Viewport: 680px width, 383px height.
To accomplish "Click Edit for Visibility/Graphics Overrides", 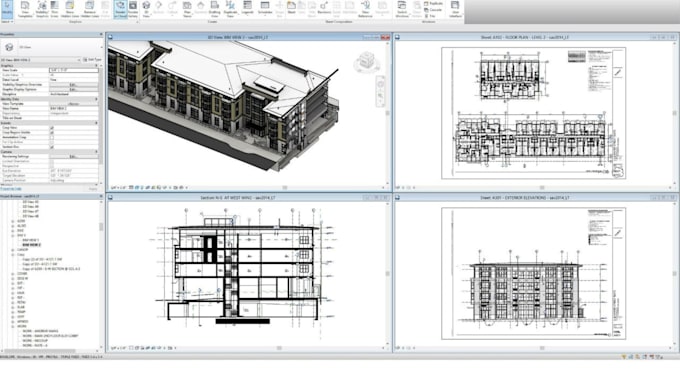I will pyautogui.click(x=73, y=85).
